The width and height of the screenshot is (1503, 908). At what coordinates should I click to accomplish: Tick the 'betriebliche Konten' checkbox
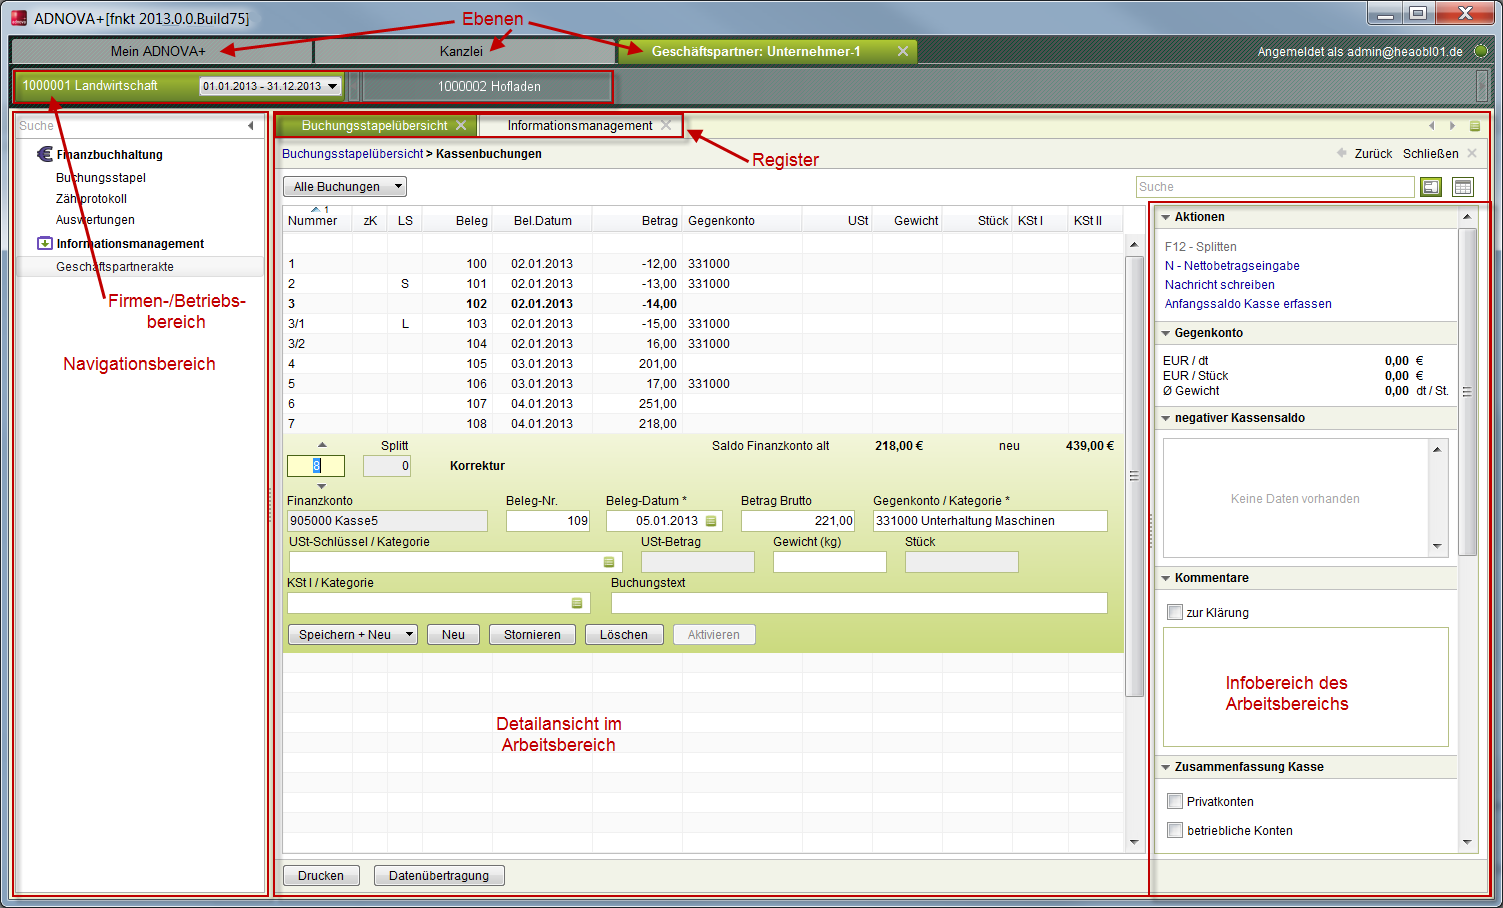(1175, 830)
